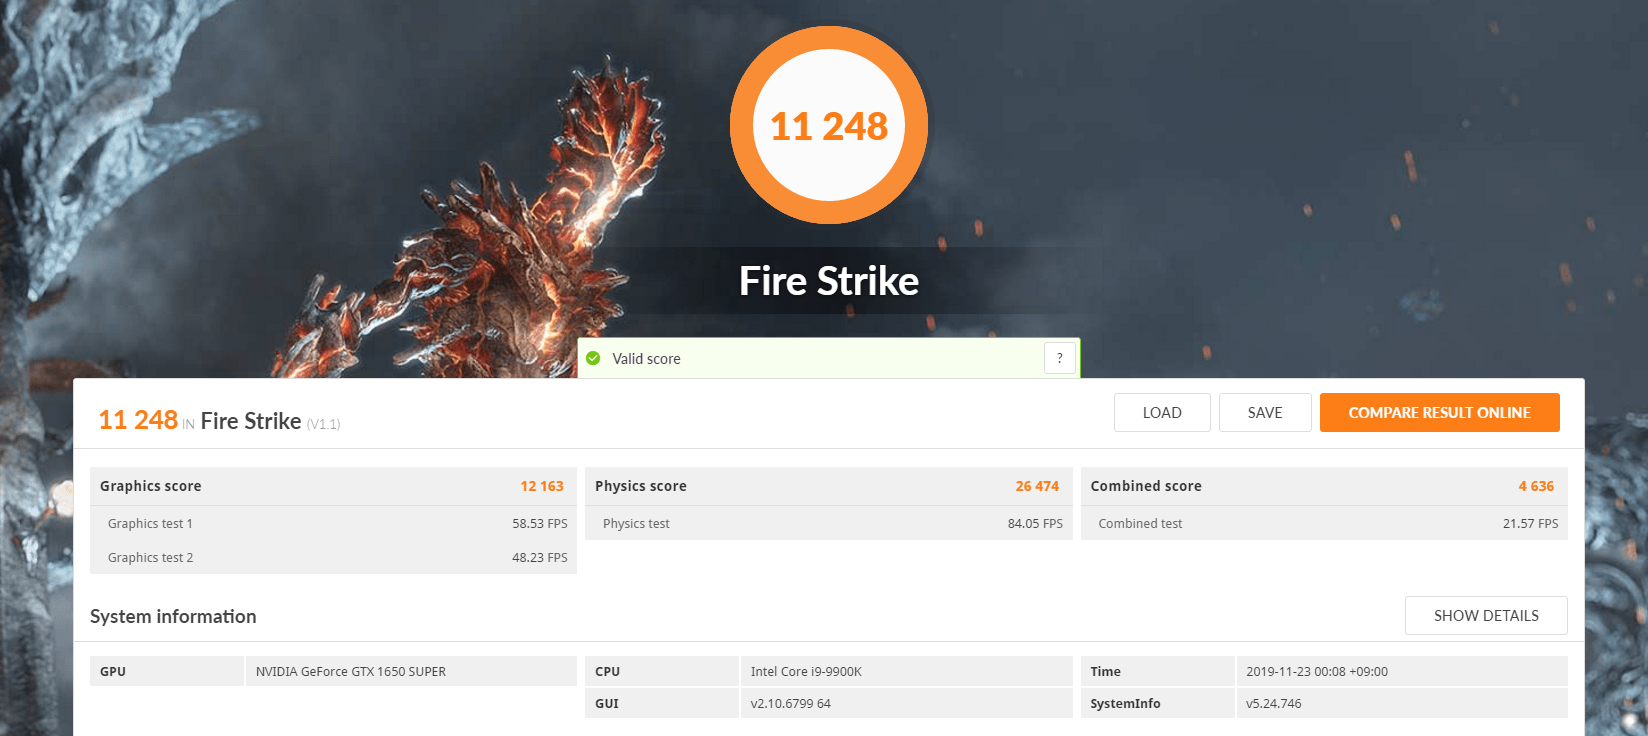Select the 21.57 FPS value
Image resolution: width=1648 pixels, height=736 pixels.
click(1530, 523)
